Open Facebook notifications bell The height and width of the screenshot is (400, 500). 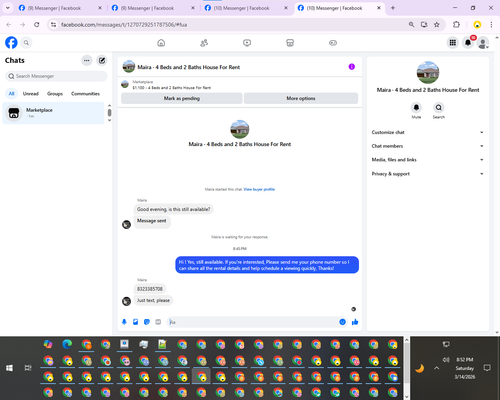468,43
